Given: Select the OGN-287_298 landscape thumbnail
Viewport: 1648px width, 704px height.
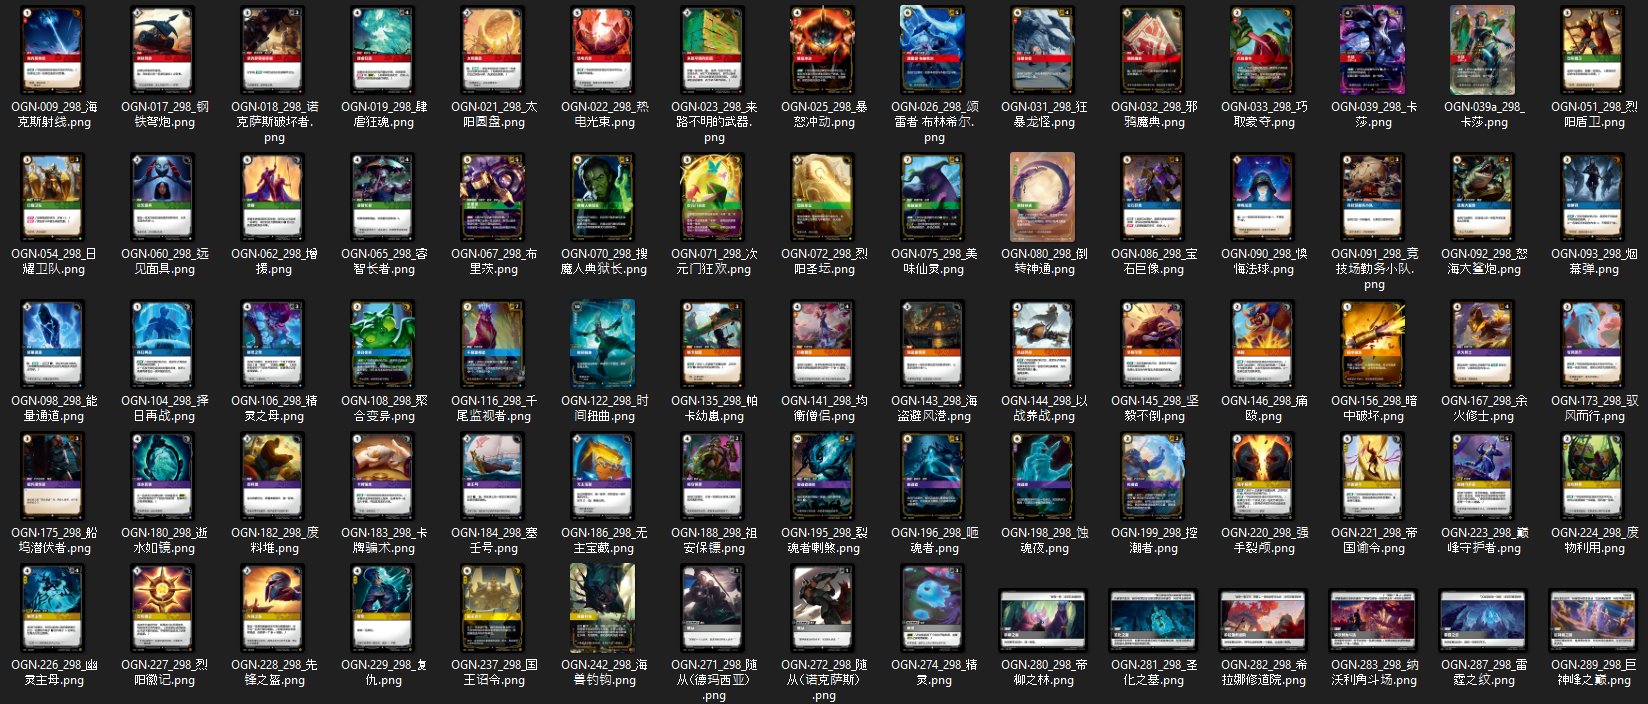Looking at the screenshot, I should click(x=1484, y=621).
